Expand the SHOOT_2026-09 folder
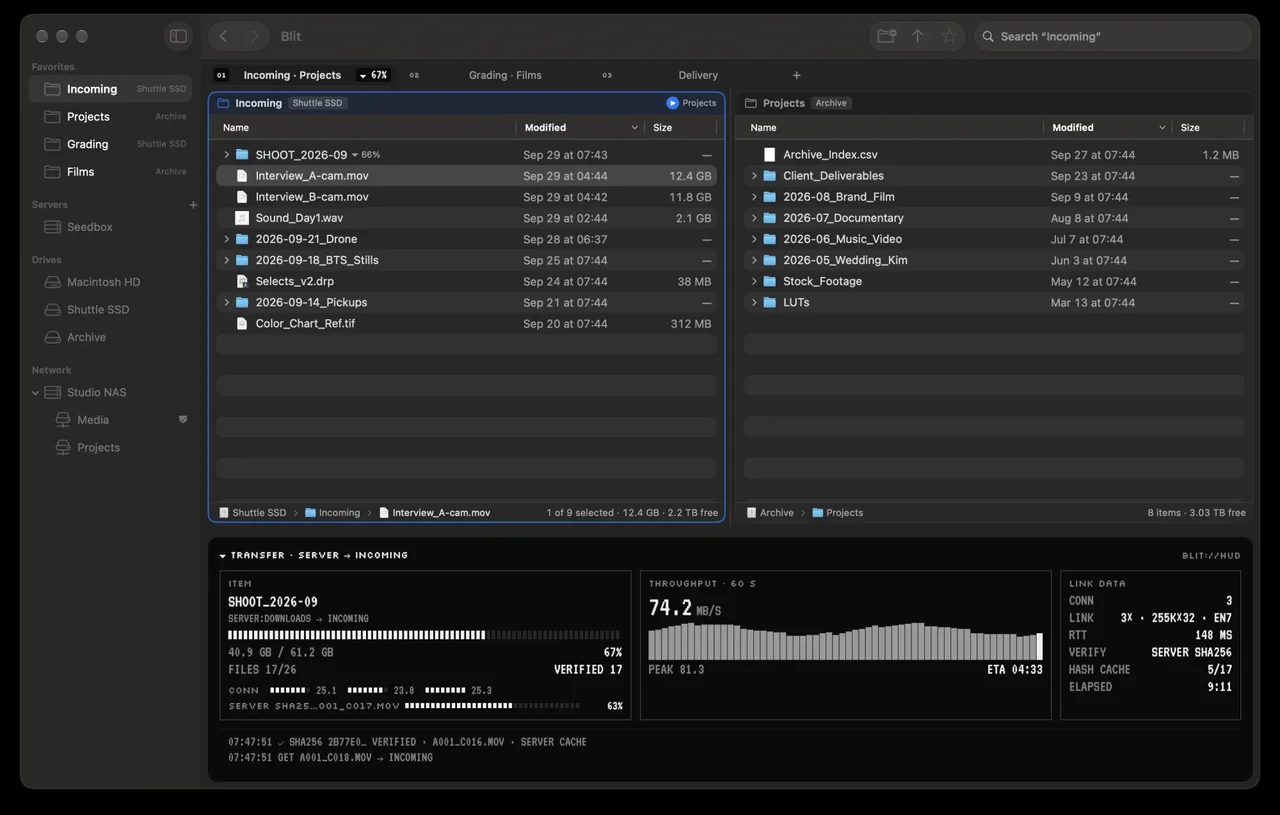Image resolution: width=1280 pixels, height=815 pixels. coord(227,155)
